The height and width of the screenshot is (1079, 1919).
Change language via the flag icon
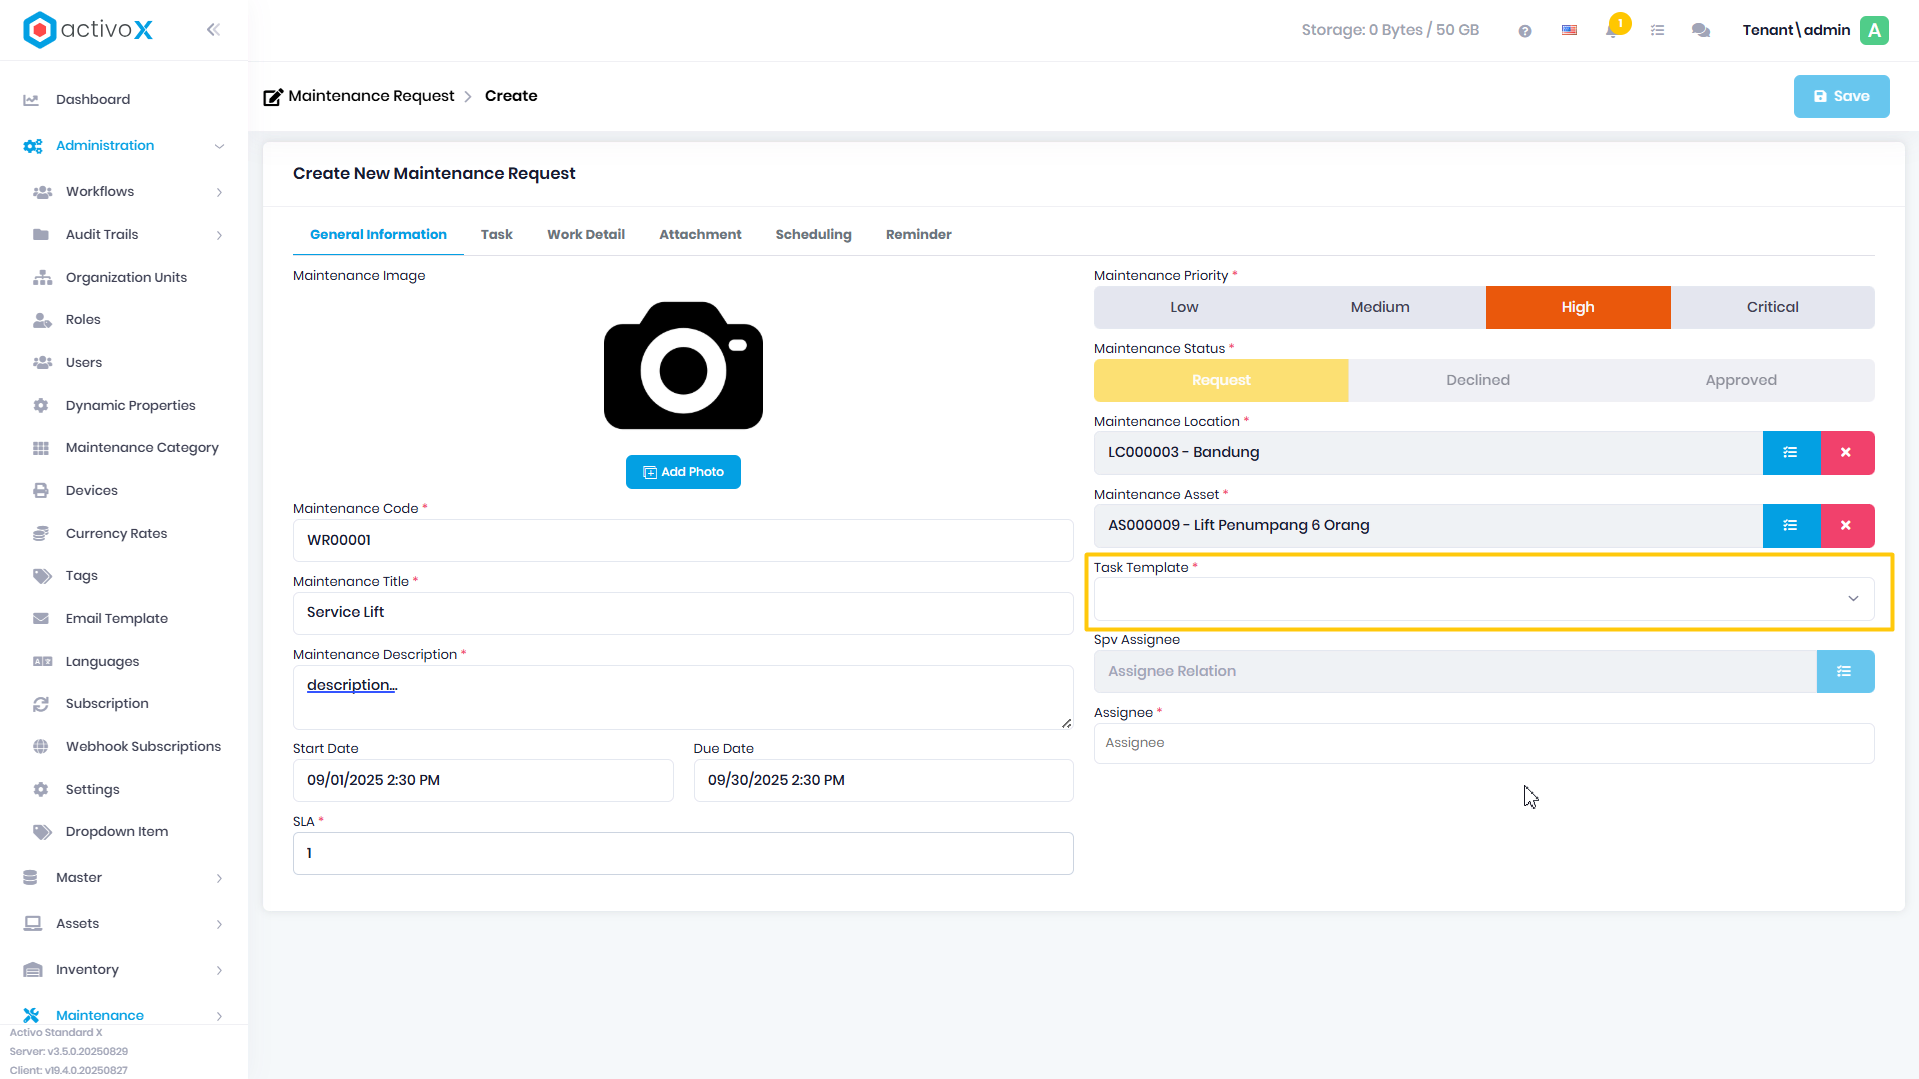point(1569,31)
